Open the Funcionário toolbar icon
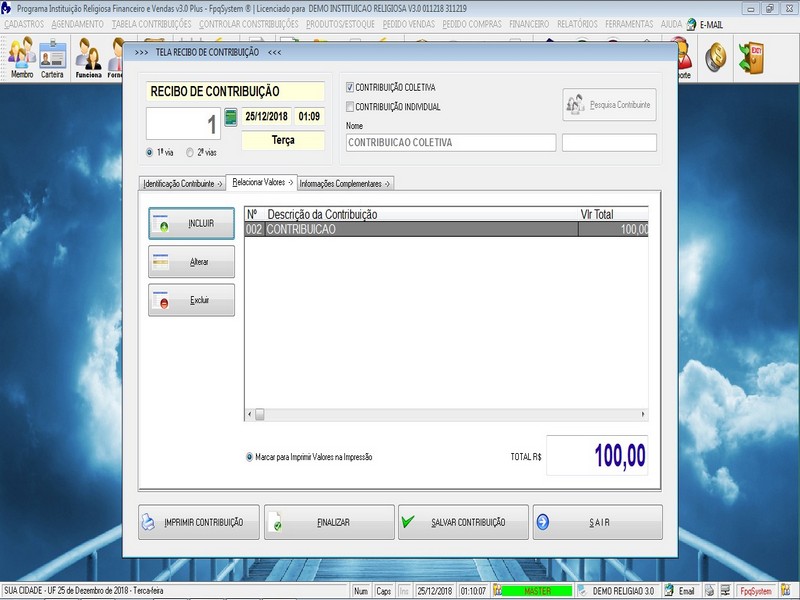The width and height of the screenshot is (800, 600). click(89, 58)
